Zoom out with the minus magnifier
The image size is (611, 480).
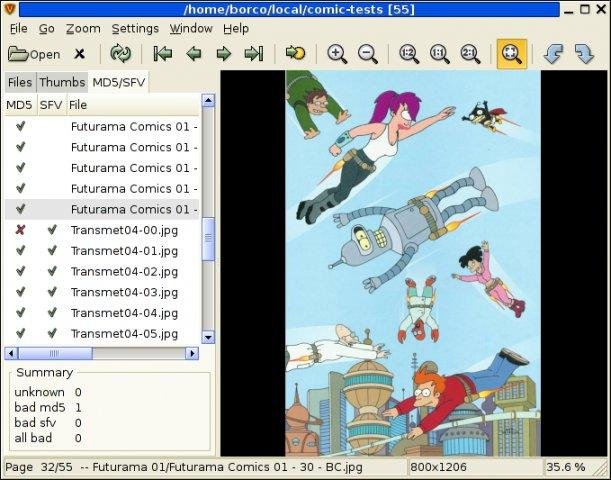[367, 54]
